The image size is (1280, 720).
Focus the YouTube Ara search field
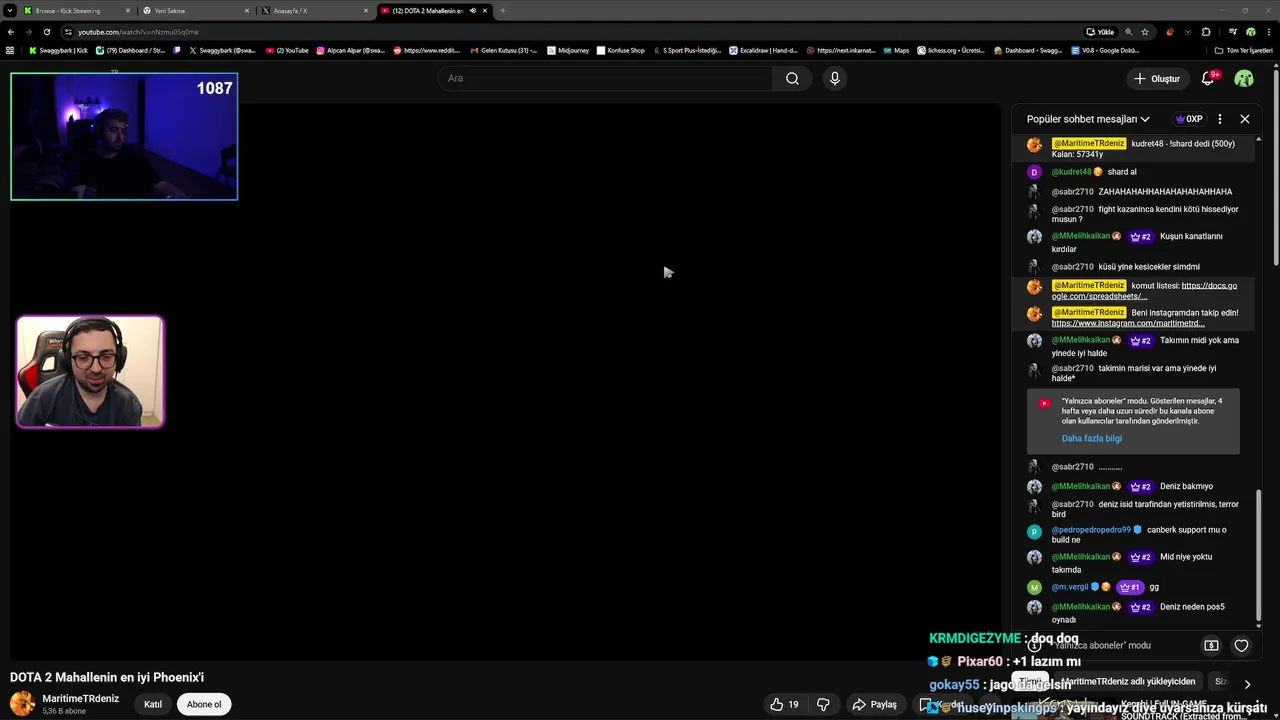[605, 78]
